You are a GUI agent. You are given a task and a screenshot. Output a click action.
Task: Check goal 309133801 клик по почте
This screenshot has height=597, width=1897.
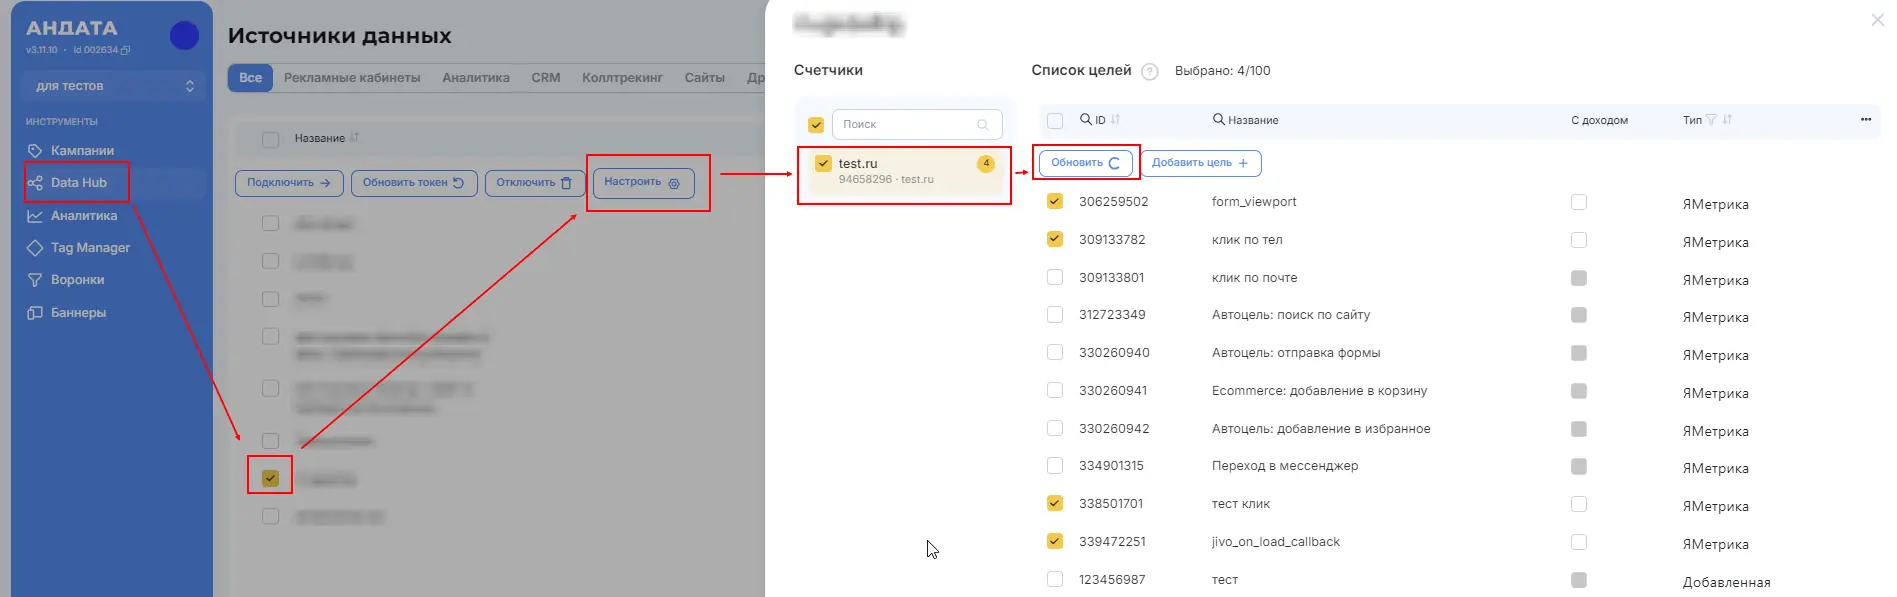pyautogui.click(x=1055, y=277)
